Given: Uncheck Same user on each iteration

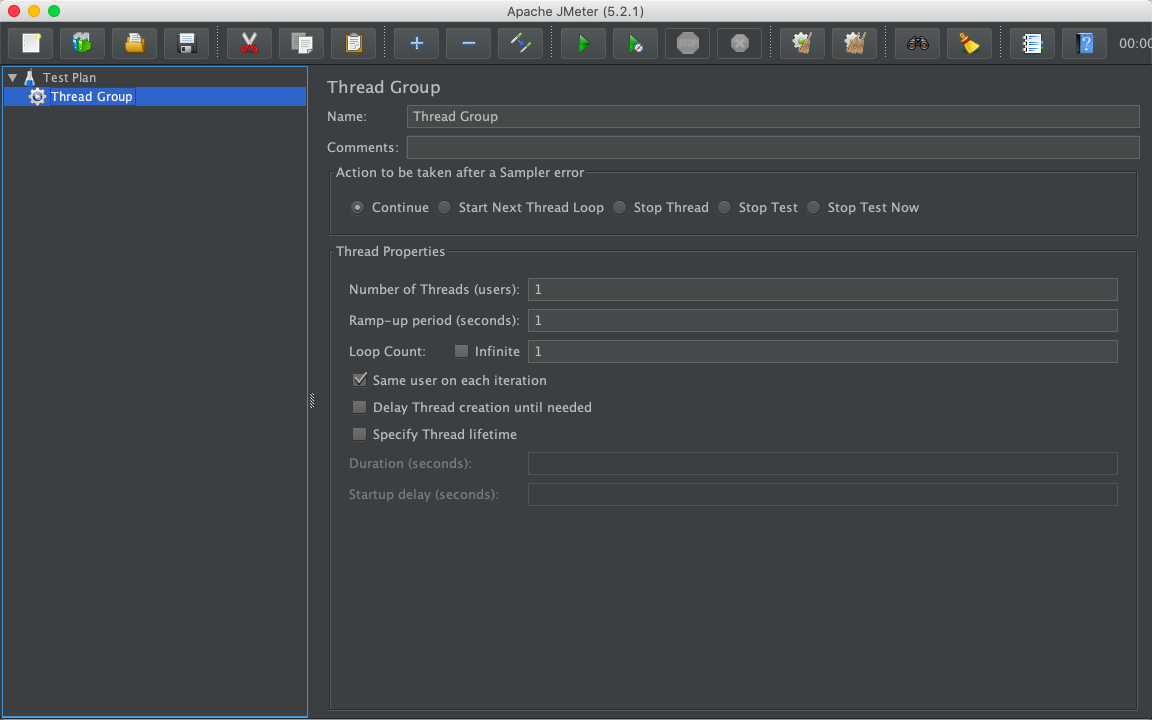Looking at the screenshot, I should (360, 380).
